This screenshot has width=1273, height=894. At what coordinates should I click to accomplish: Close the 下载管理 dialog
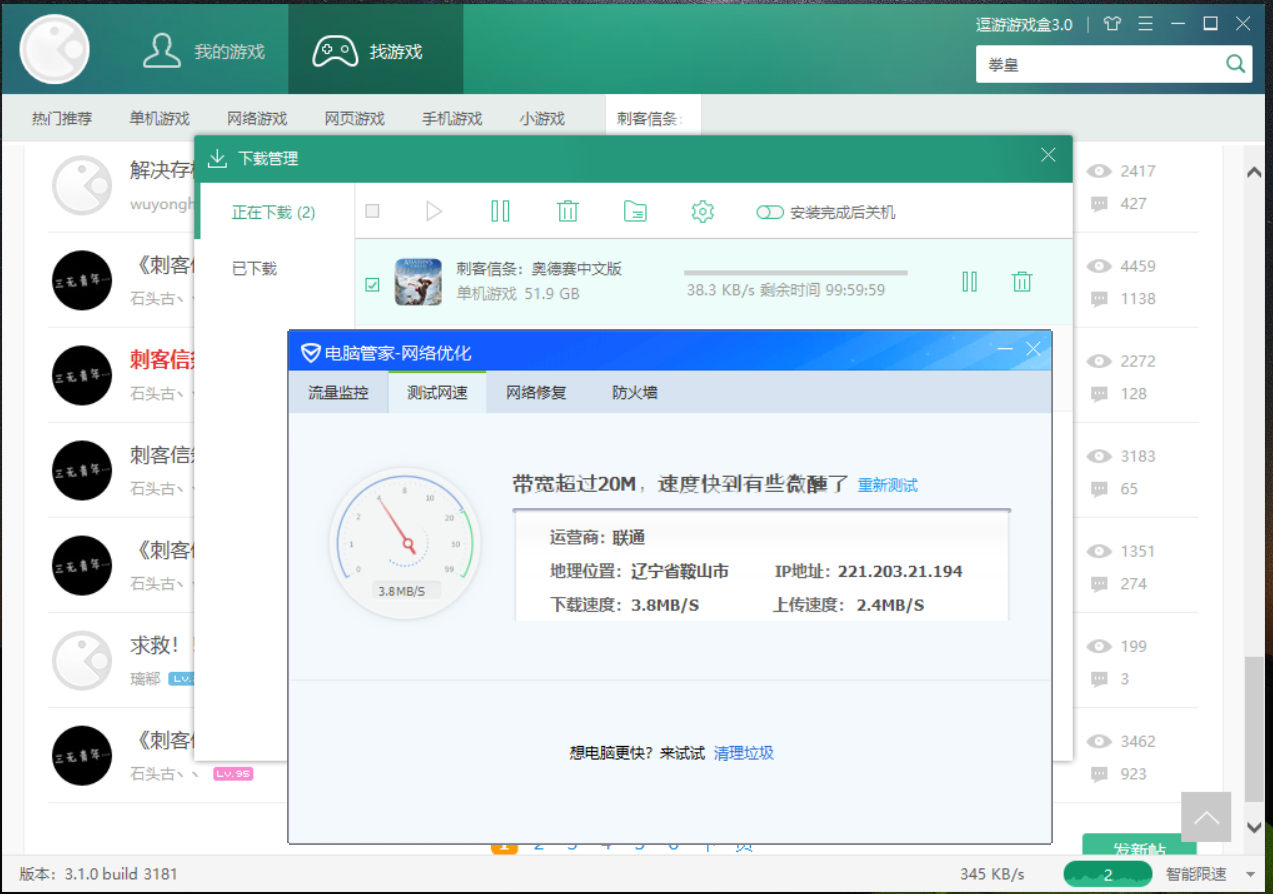[x=1048, y=155]
